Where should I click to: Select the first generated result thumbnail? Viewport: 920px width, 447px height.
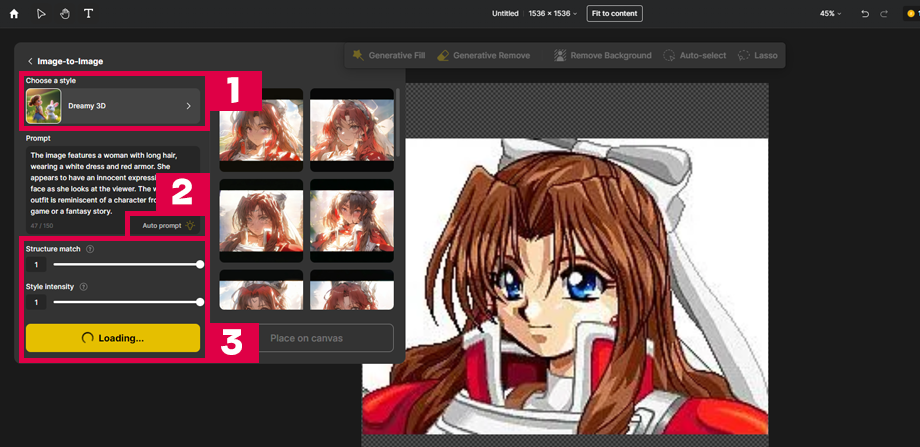[x=261, y=130]
